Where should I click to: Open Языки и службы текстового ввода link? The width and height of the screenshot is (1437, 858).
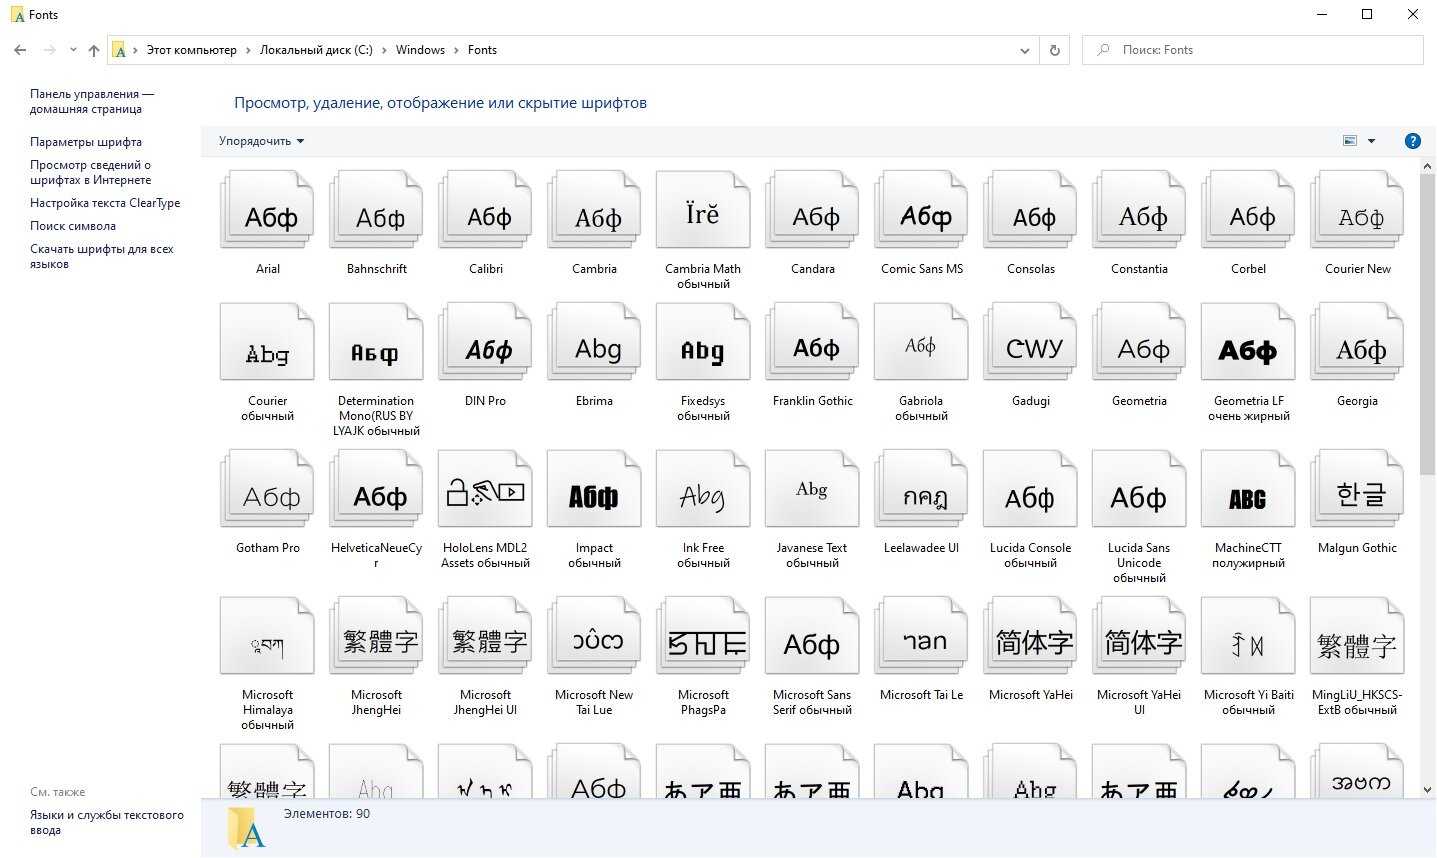[107, 822]
